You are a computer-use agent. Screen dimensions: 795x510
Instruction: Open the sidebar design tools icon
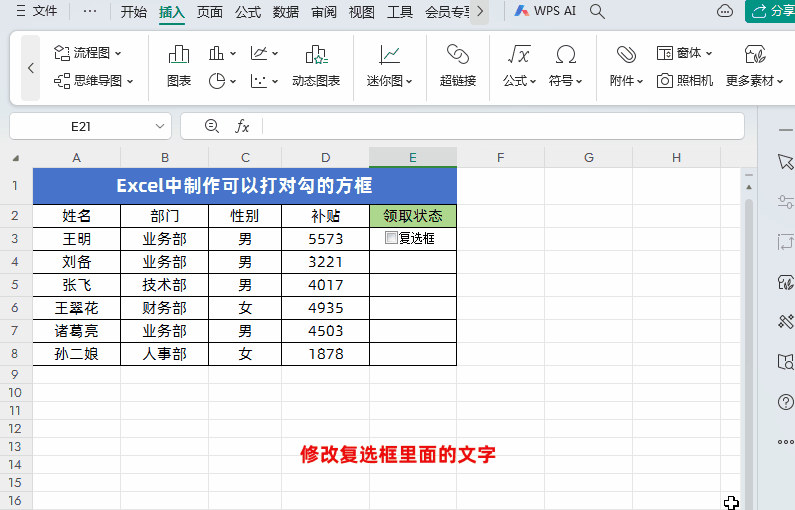pos(785,321)
